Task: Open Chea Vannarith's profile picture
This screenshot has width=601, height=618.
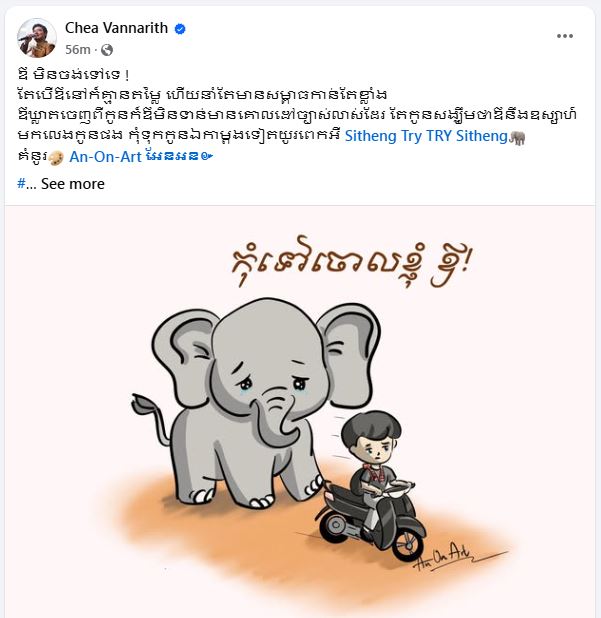Action: [x=37, y=38]
